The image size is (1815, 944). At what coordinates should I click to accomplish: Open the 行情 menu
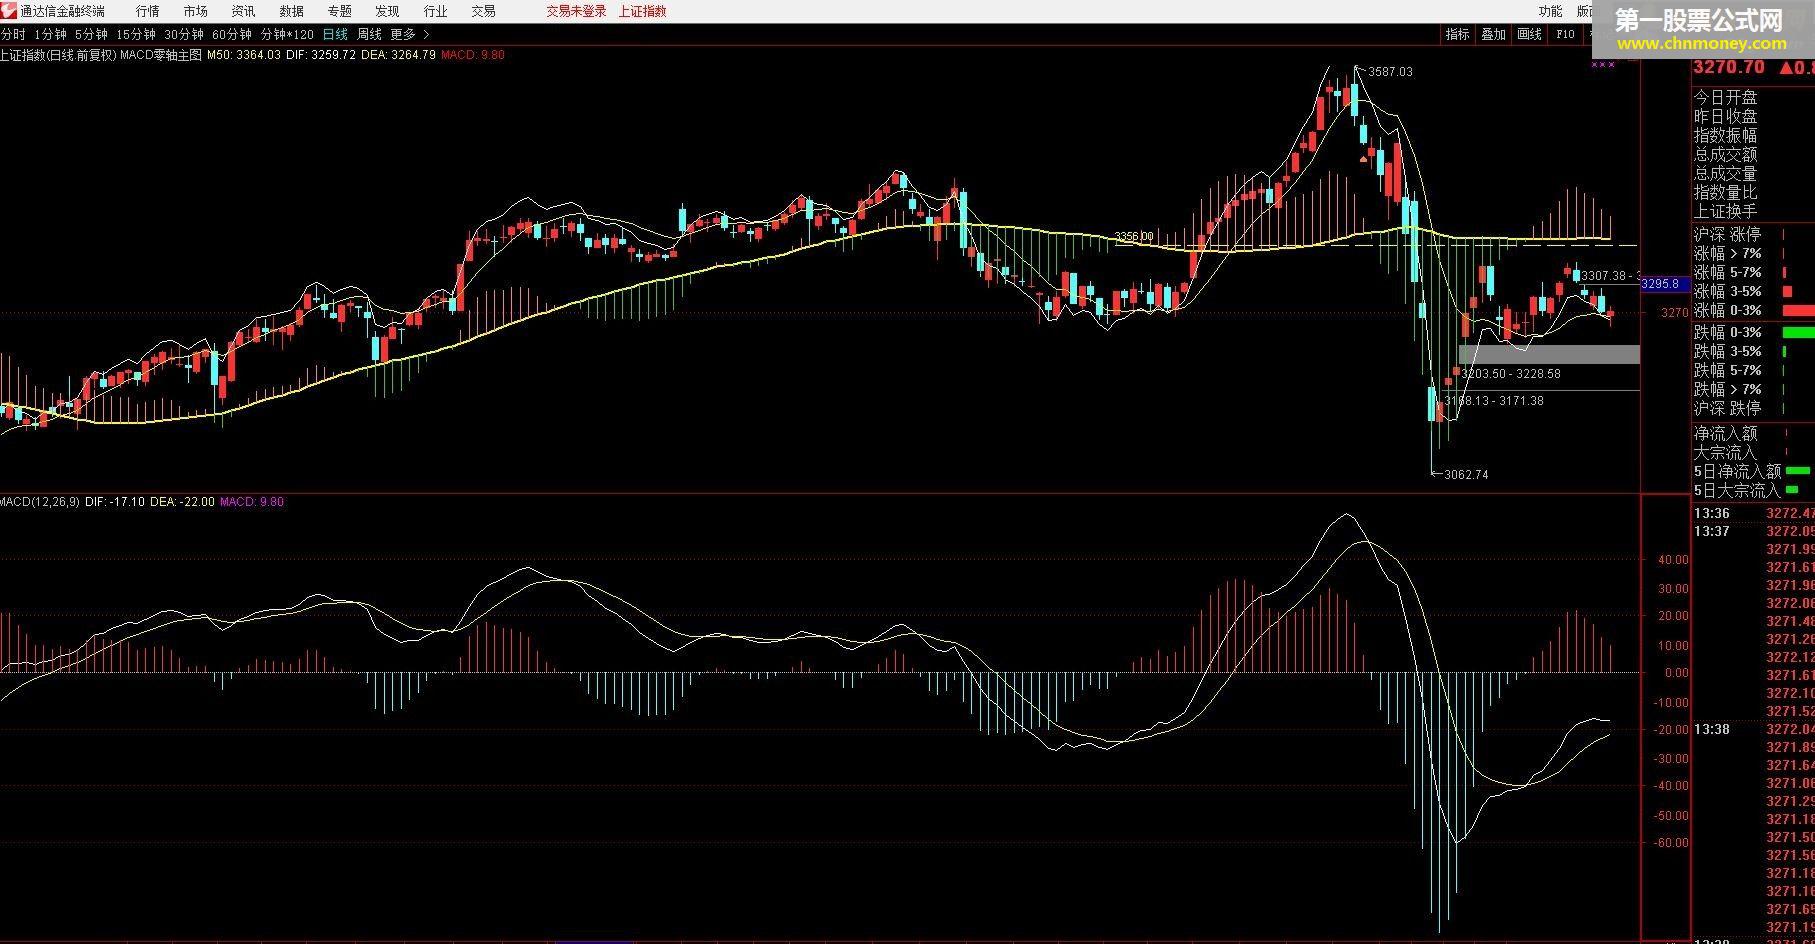(147, 11)
